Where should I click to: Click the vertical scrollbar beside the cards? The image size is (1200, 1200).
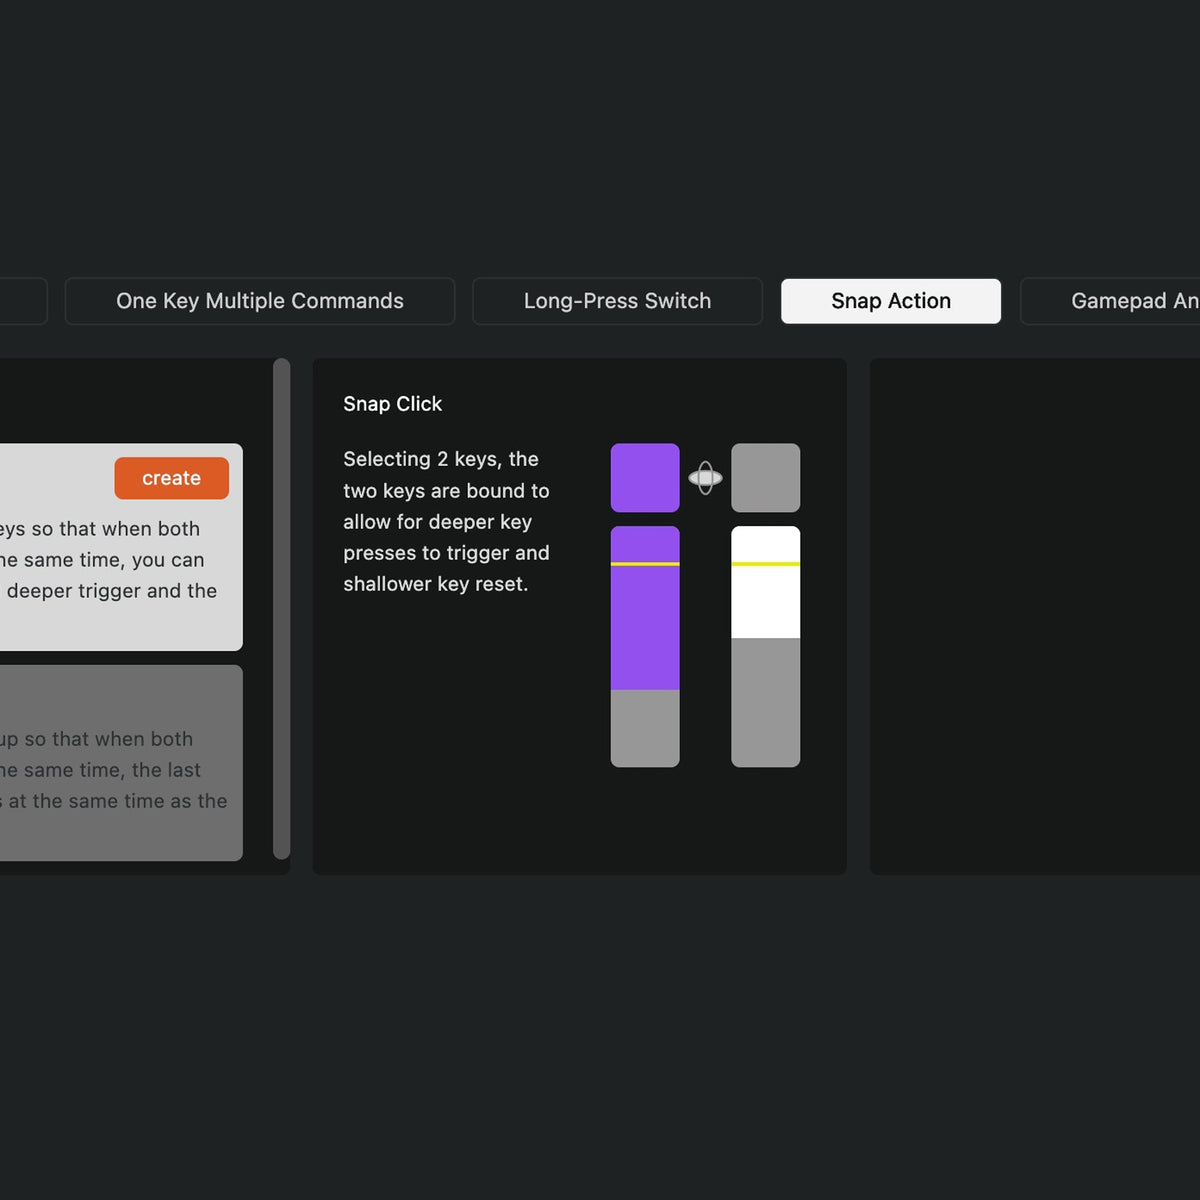(x=282, y=608)
